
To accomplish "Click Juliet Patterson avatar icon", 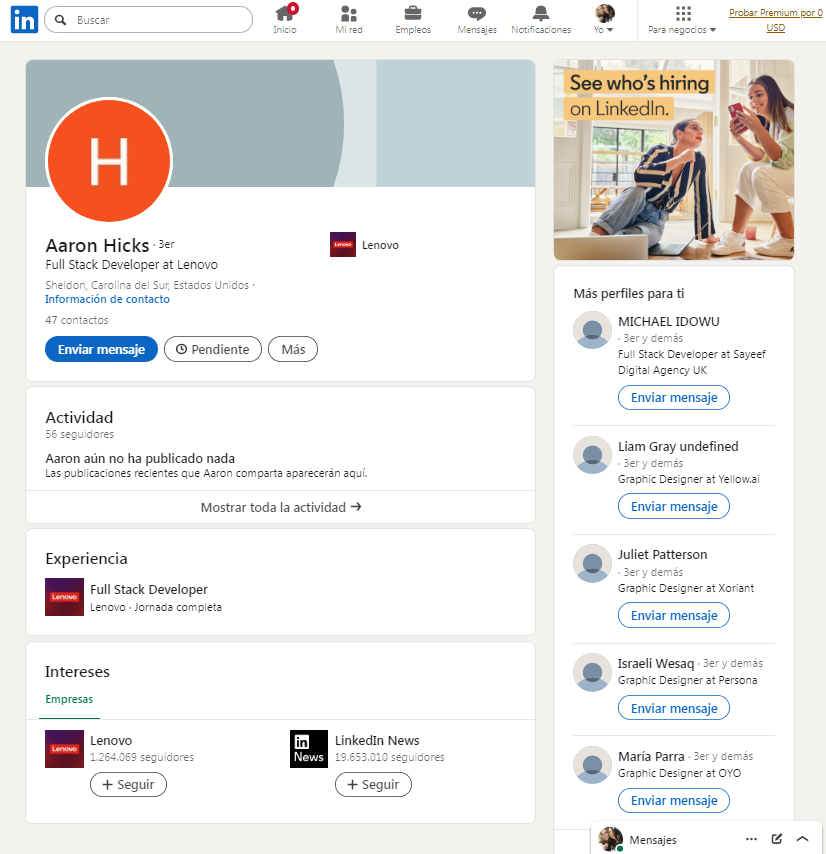I will (x=592, y=563).
